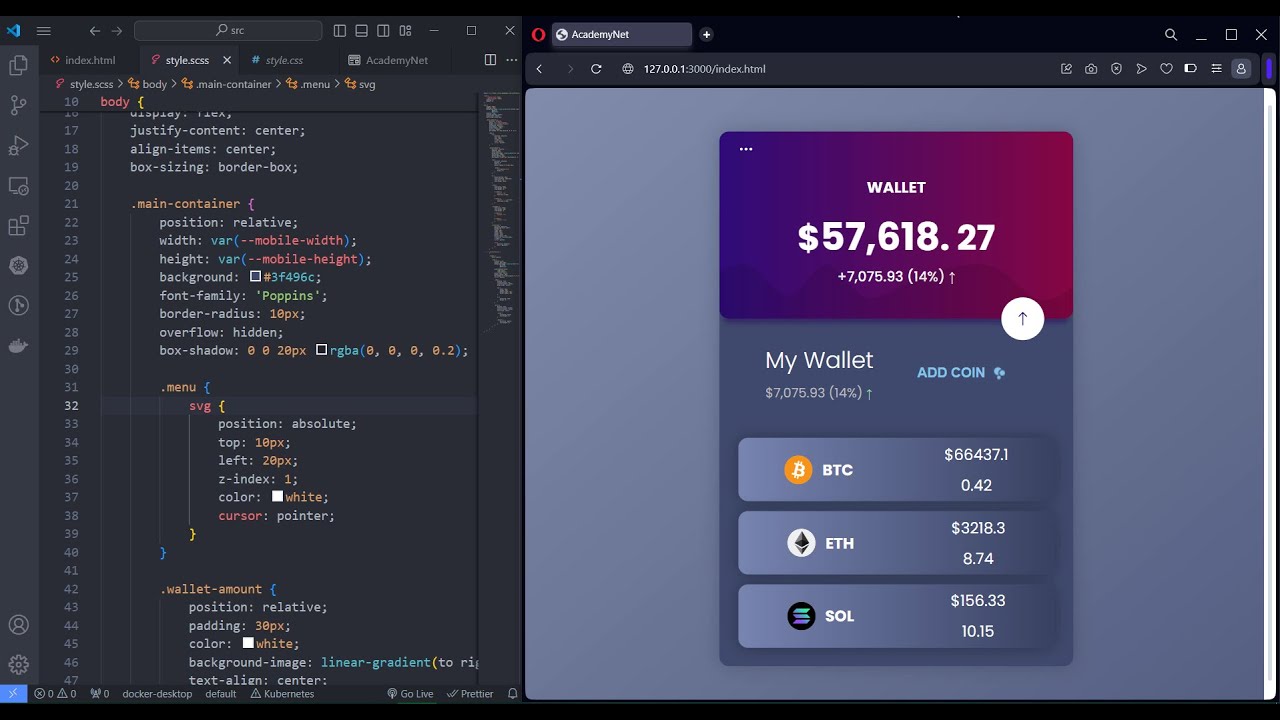Open the Kubernetes view in activity bar
This screenshot has height=720, width=1280.
point(18,266)
